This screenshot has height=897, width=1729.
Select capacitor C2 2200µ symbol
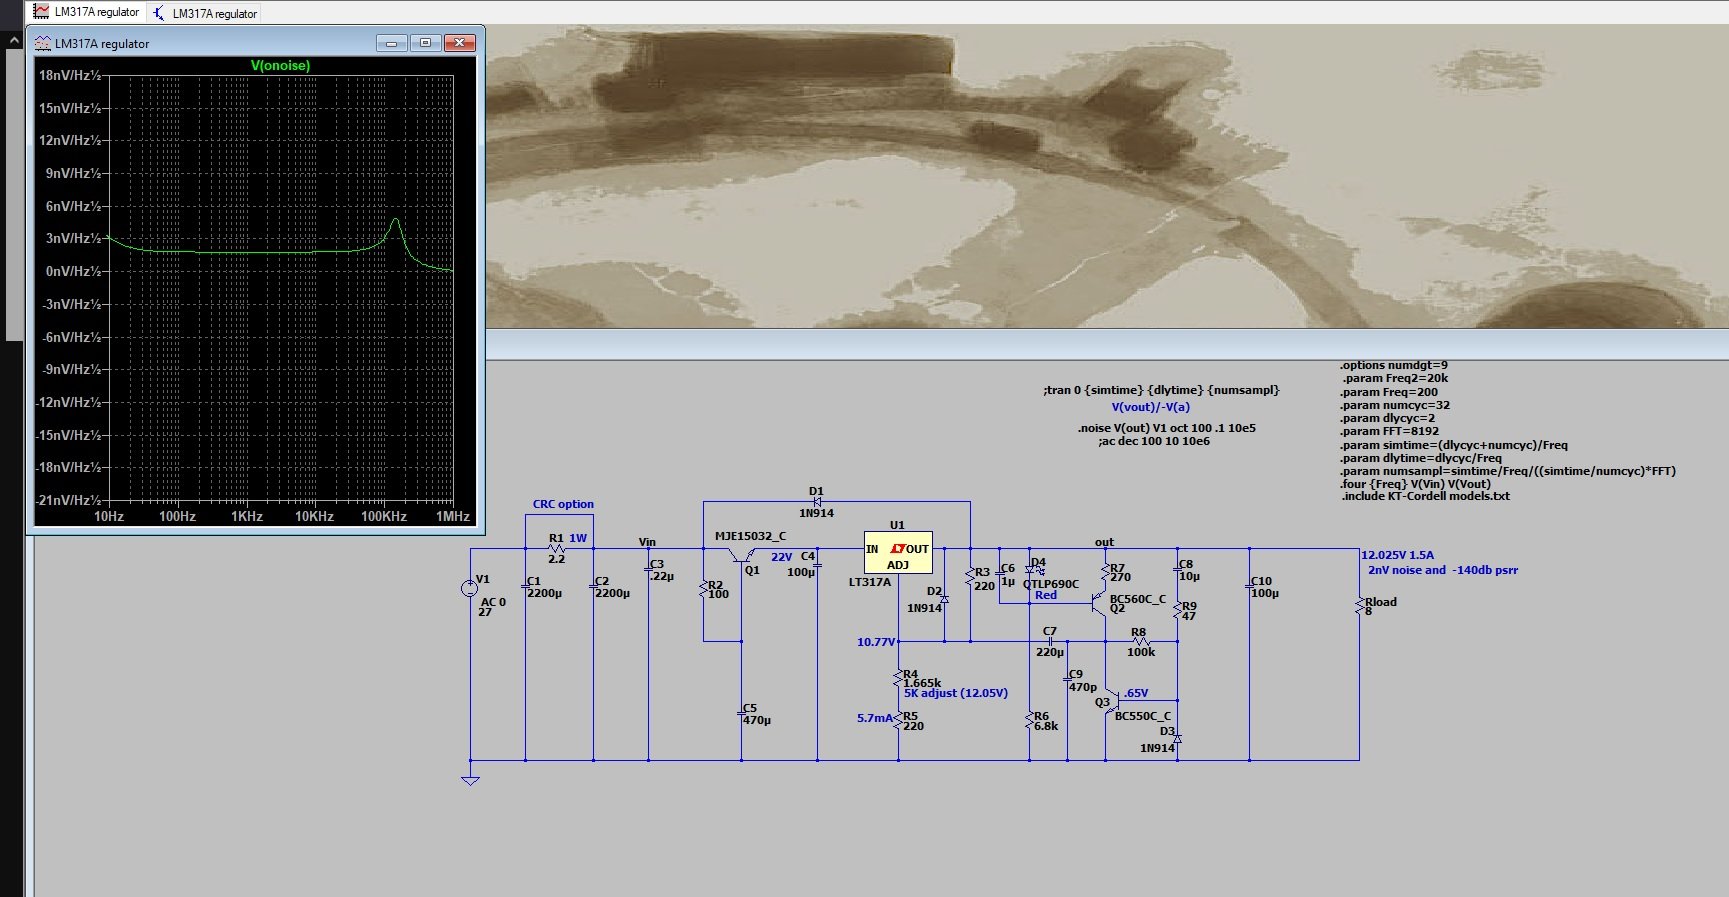(x=593, y=586)
